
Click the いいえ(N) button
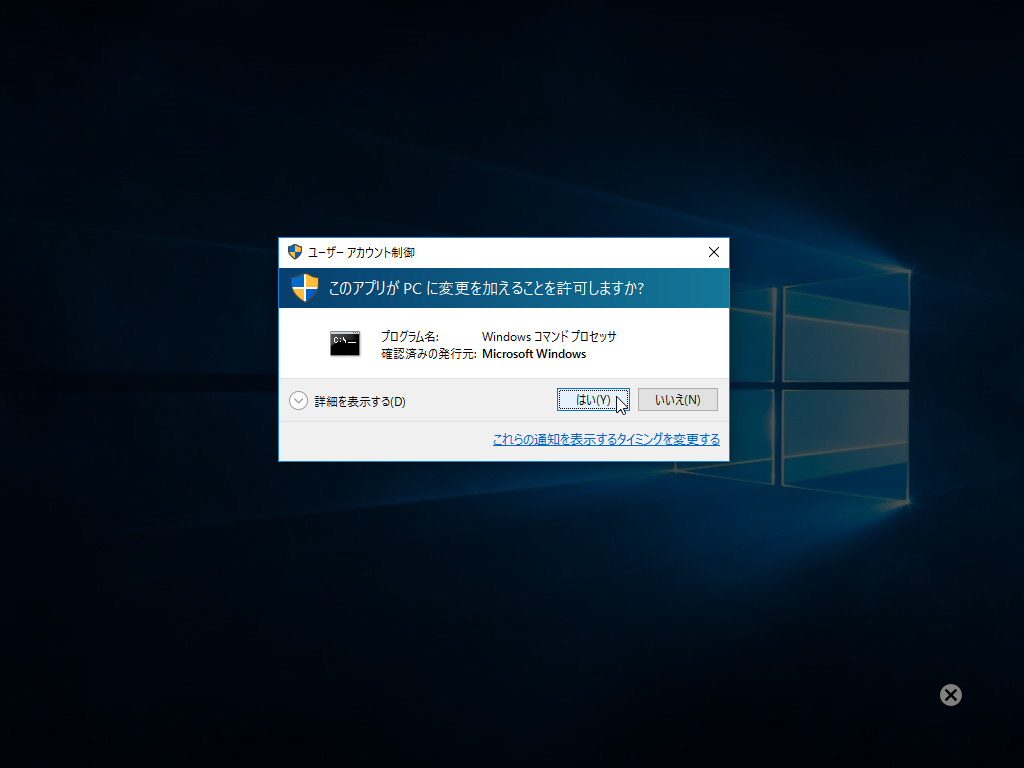[677, 400]
